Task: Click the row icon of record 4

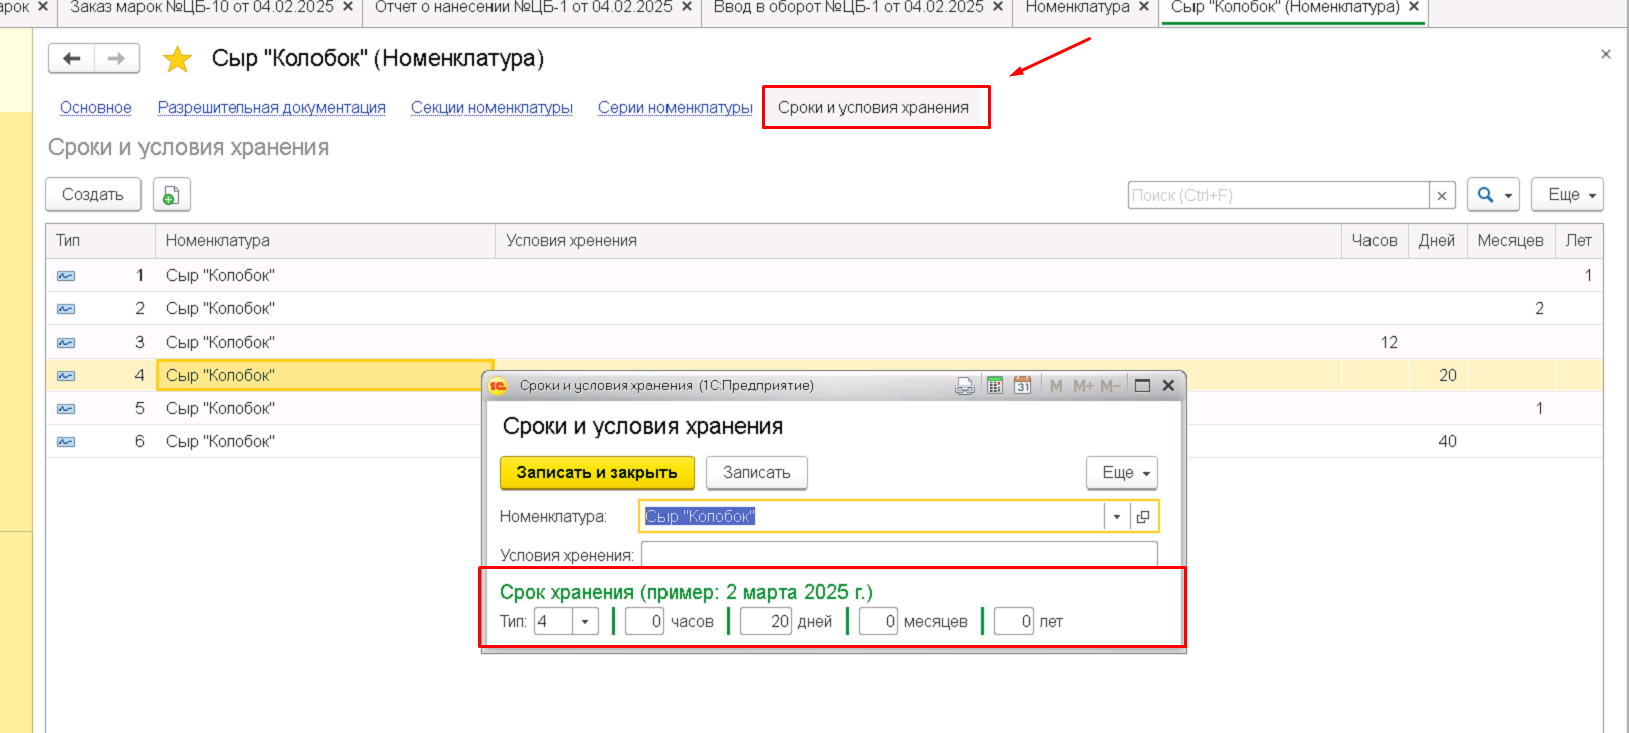Action: (x=66, y=376)
